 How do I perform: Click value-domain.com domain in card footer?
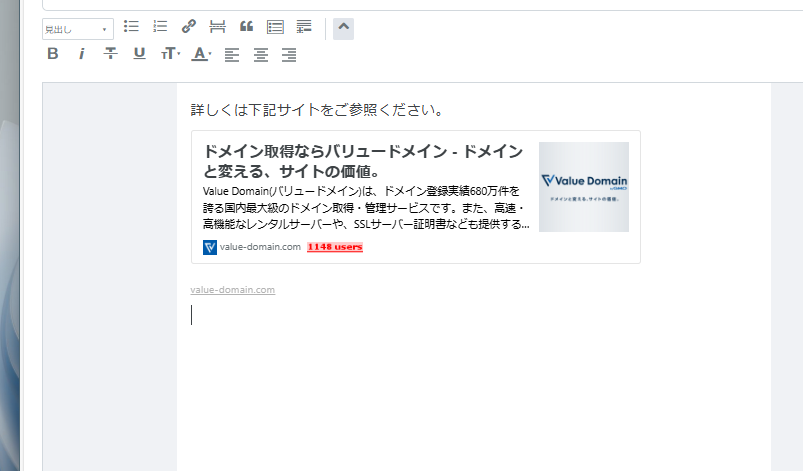[x=260, y=247]
